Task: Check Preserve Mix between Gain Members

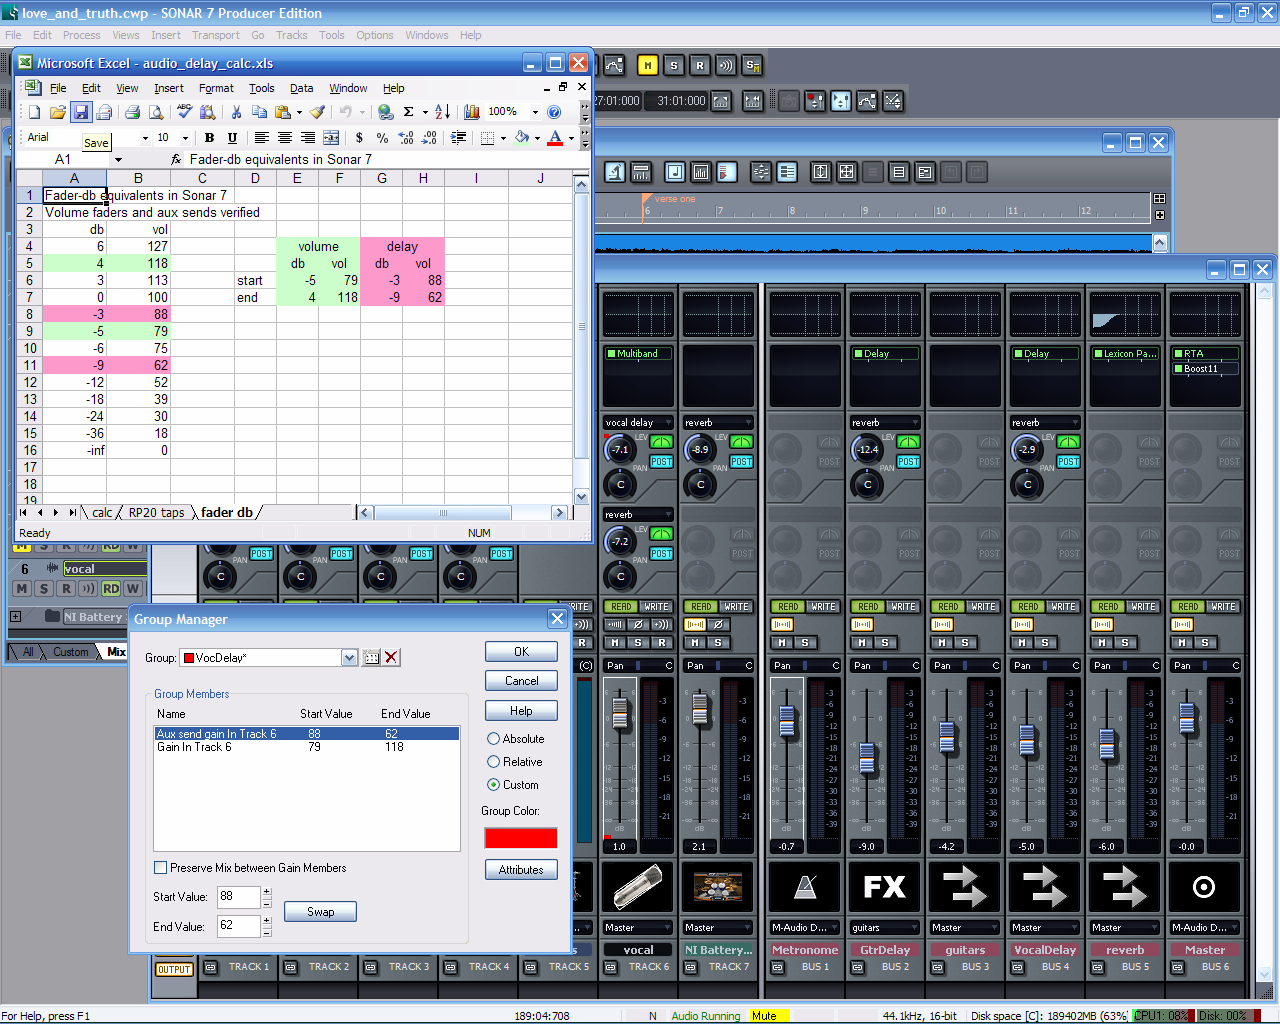Action: 161,868
